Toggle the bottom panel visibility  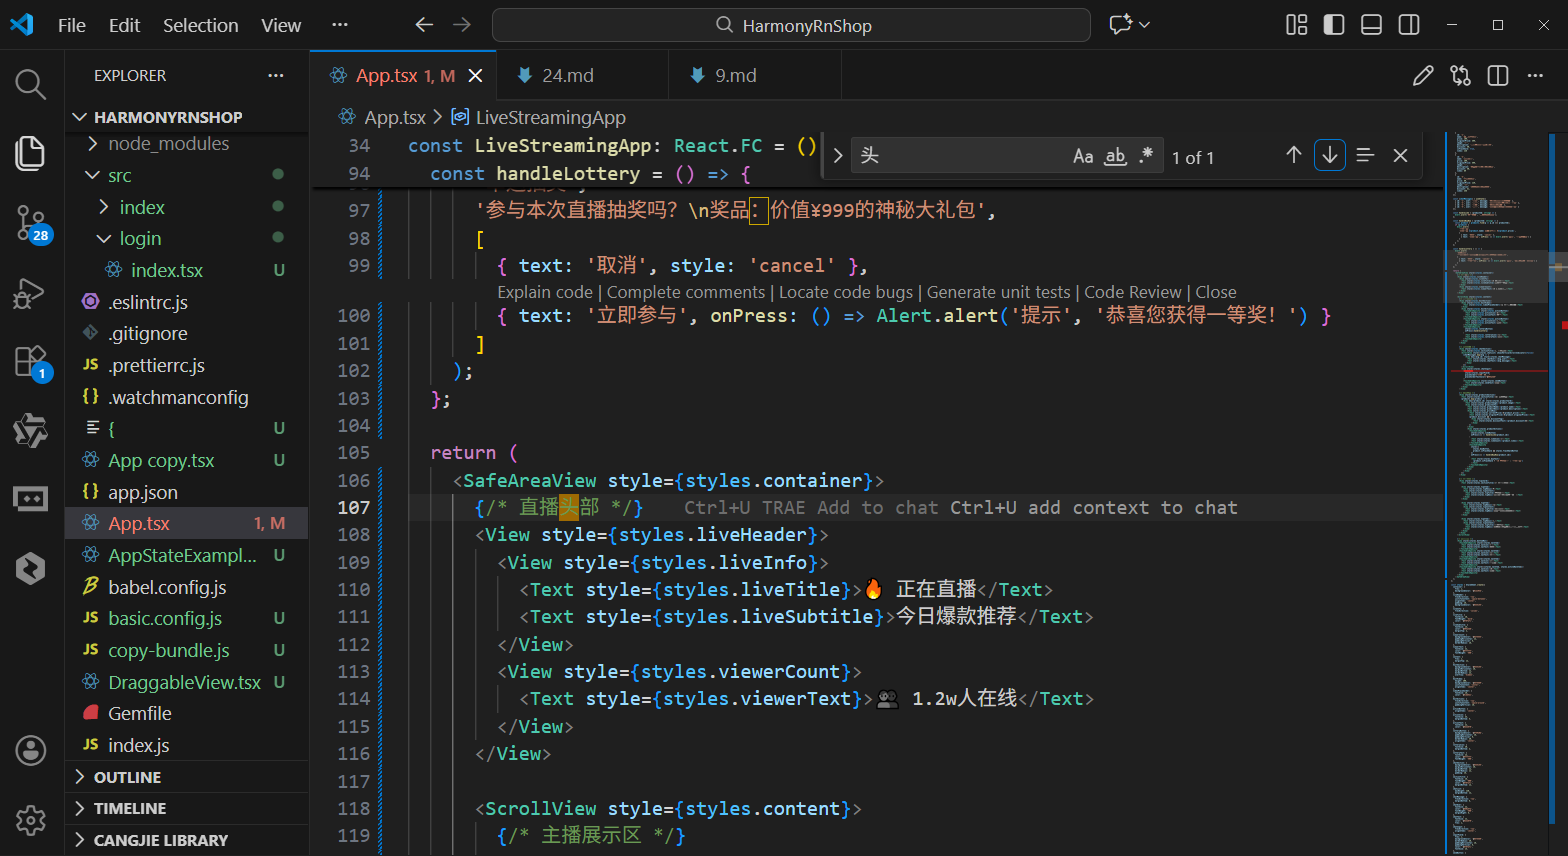(1372, 25)
